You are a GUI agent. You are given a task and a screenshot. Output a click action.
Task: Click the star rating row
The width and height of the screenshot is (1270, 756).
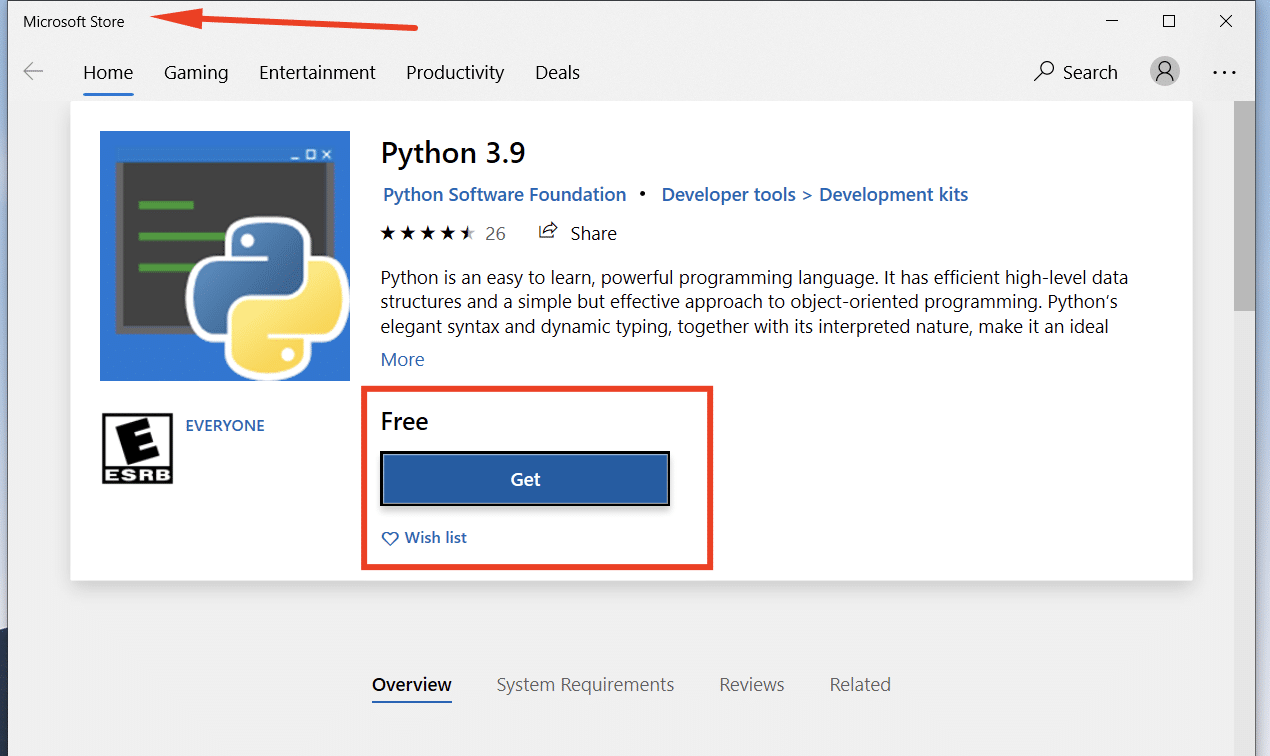428,233
